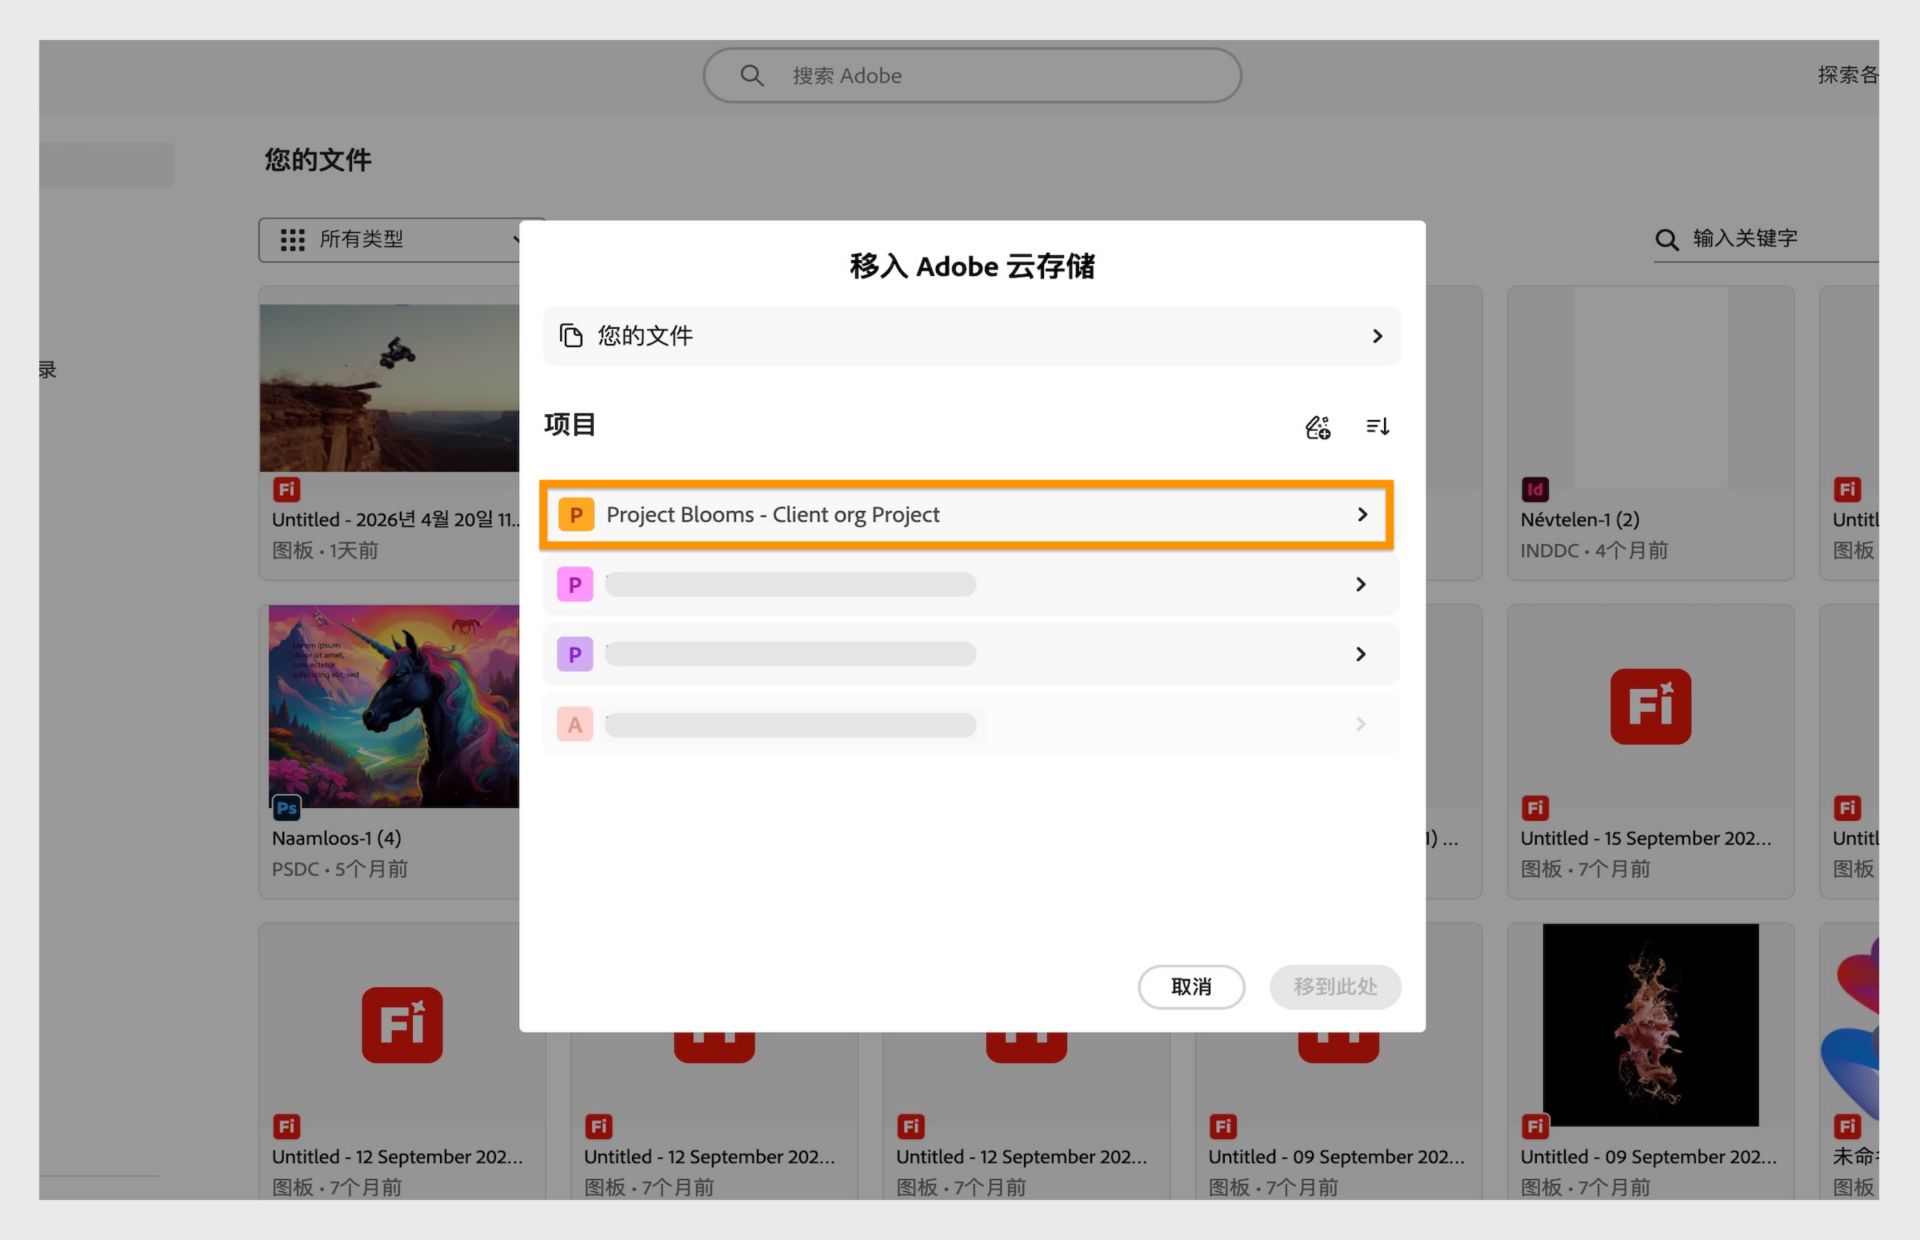The image size is (1920, 1240).
Task: Click the 您的文件 page heading
Action: click(x=318, y=160)
